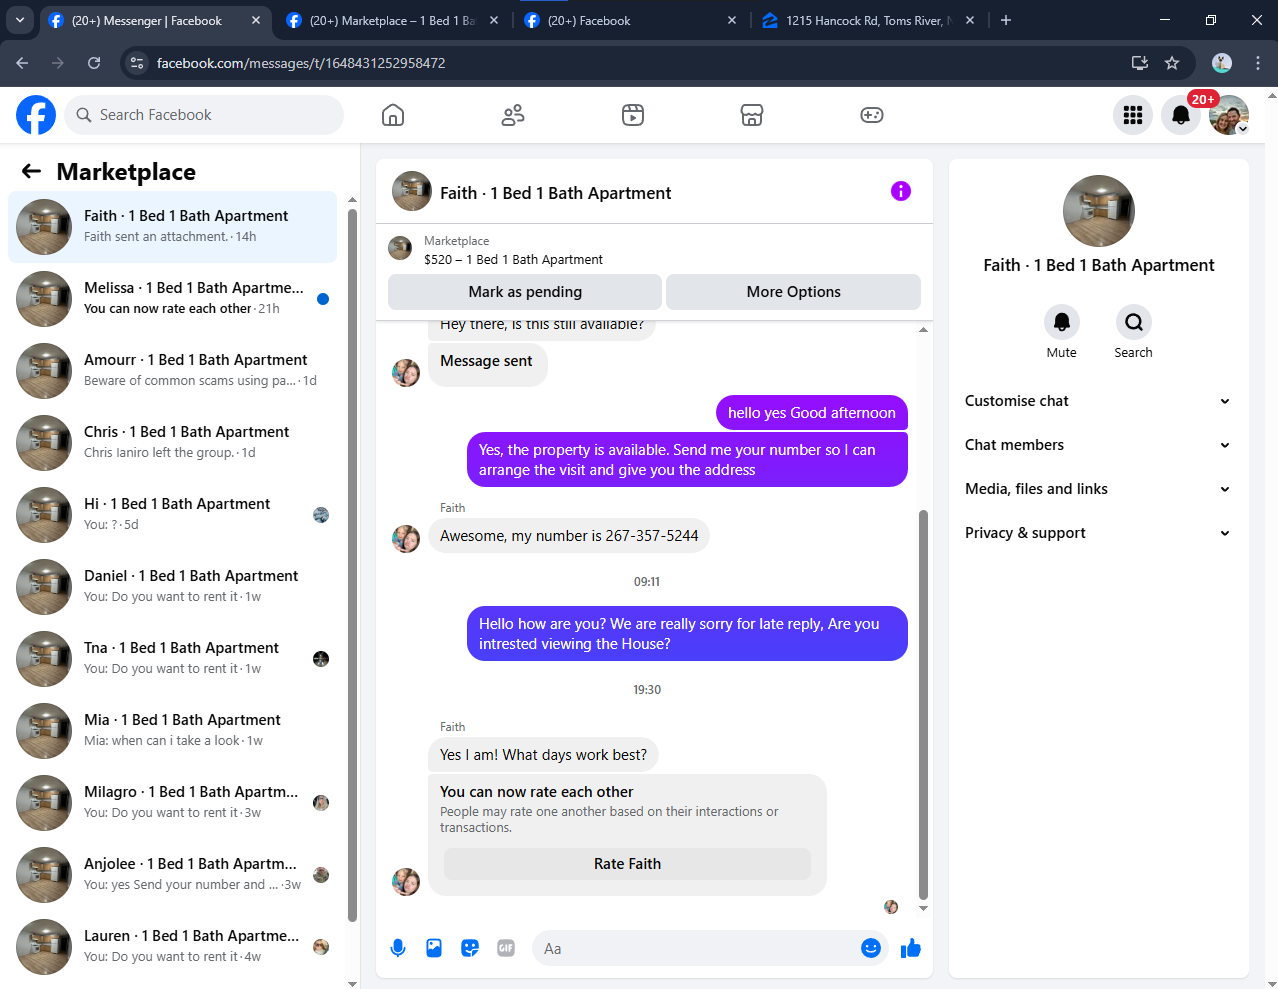Screen dimensions: 1278x989
Task: Open the account profile picture menu
Action: click(1229, 115)
